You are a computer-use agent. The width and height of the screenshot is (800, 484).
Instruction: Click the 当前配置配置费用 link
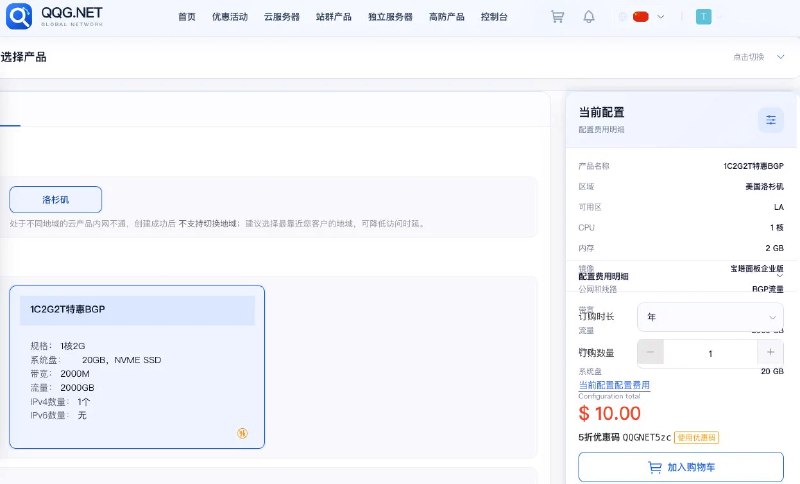pyautogui.click(x=614, y=385)
